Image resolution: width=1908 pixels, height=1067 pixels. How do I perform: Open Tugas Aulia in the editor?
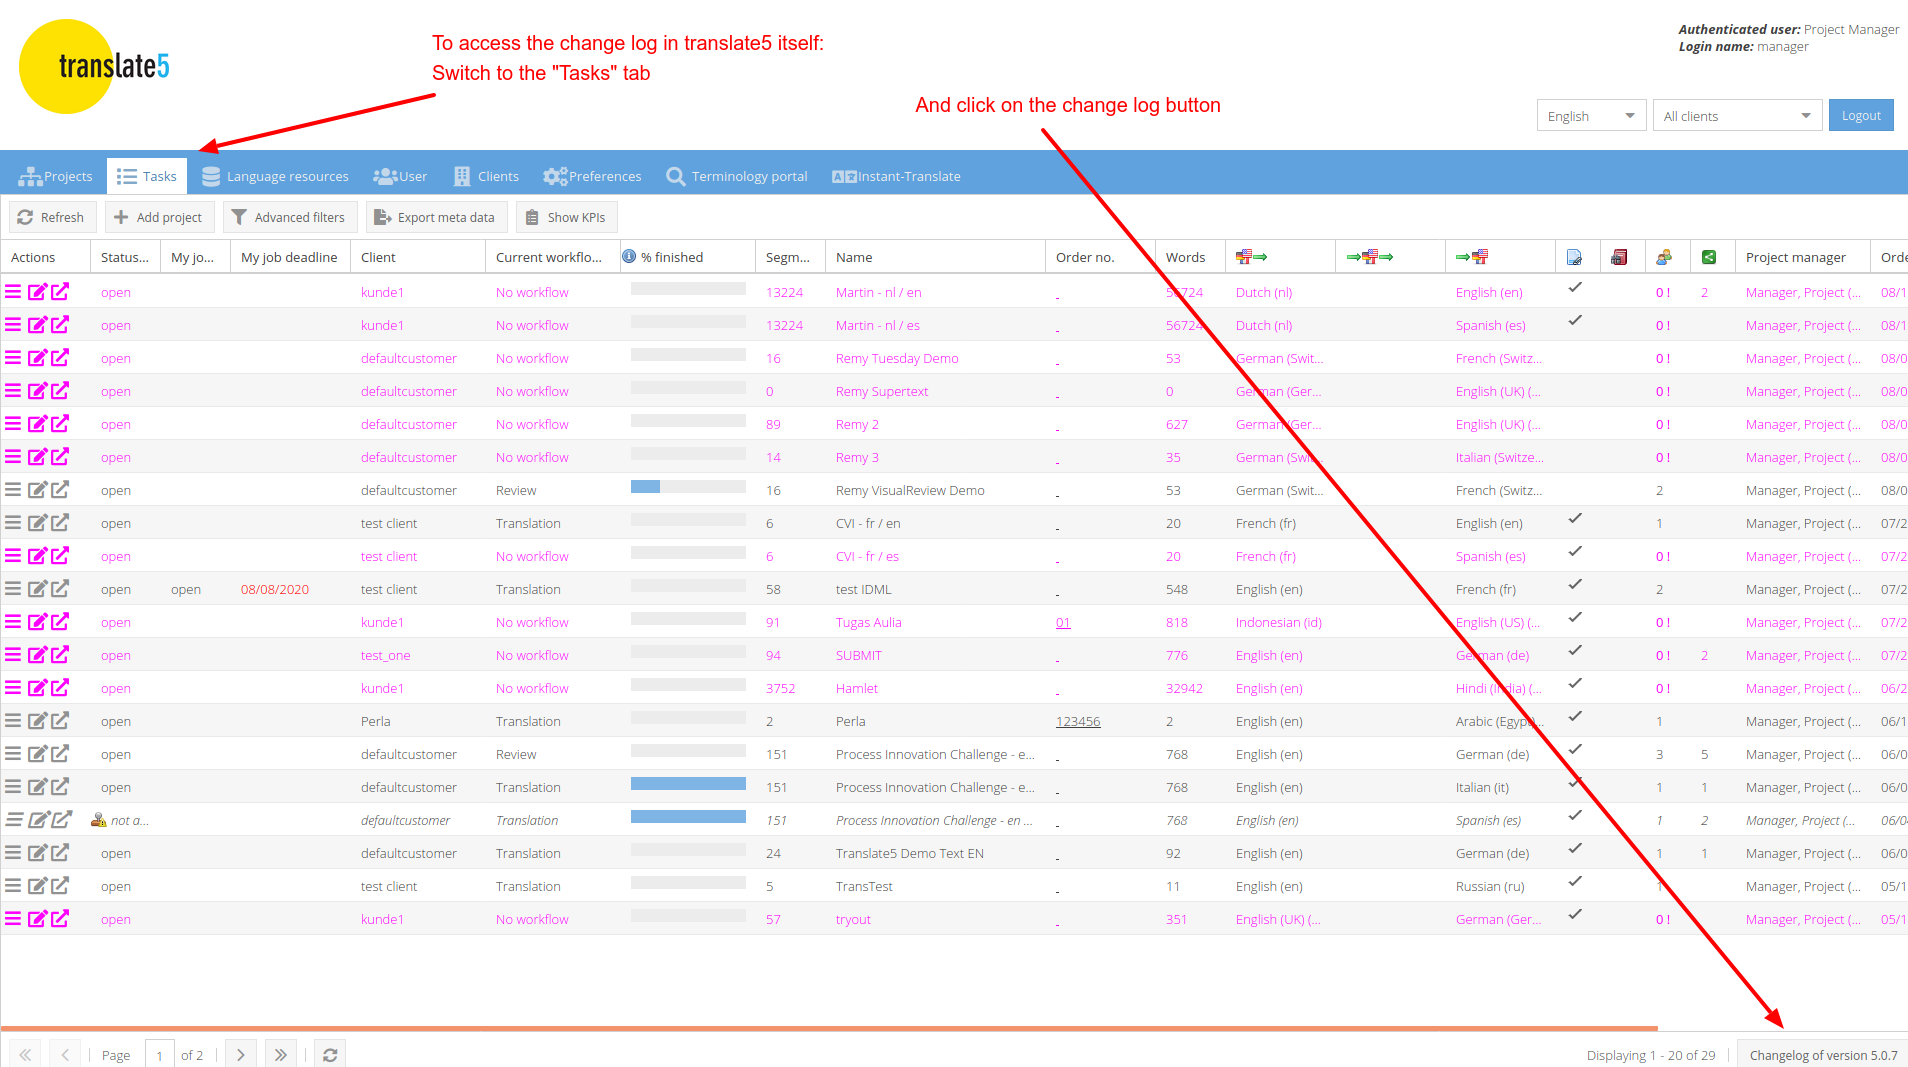click(x=60, y=622)
